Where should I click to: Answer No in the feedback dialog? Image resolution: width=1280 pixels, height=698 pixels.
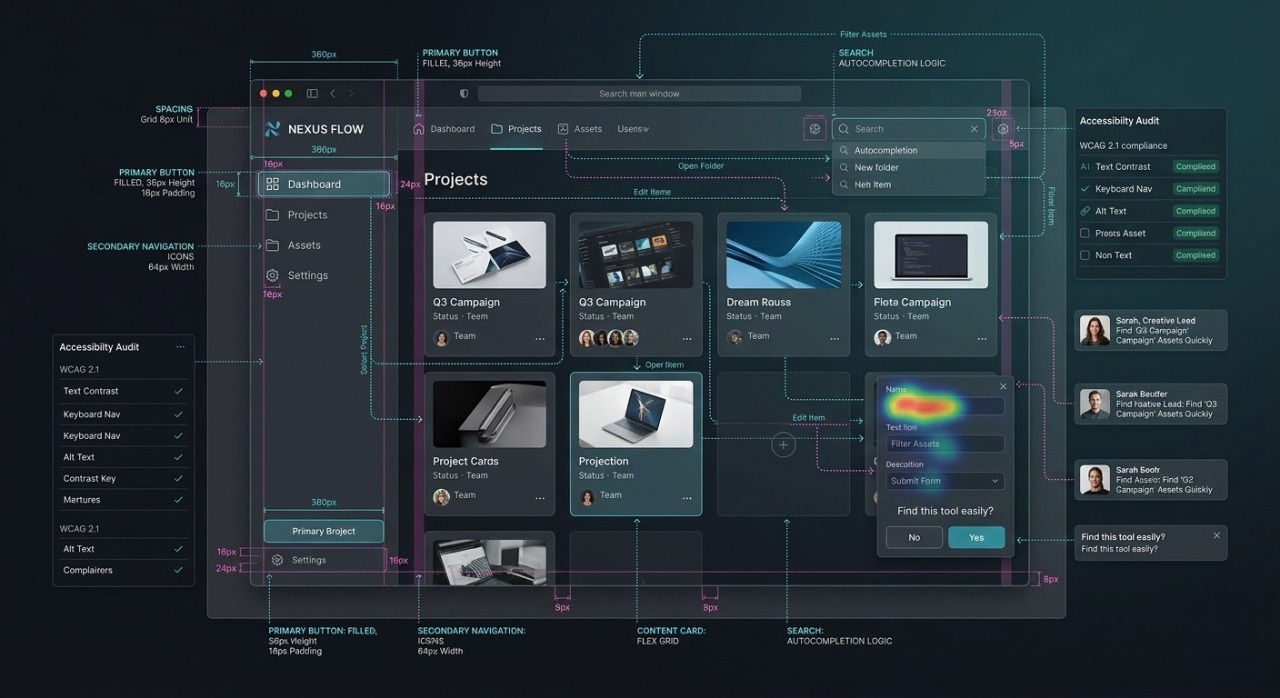[x=914, y=537]
